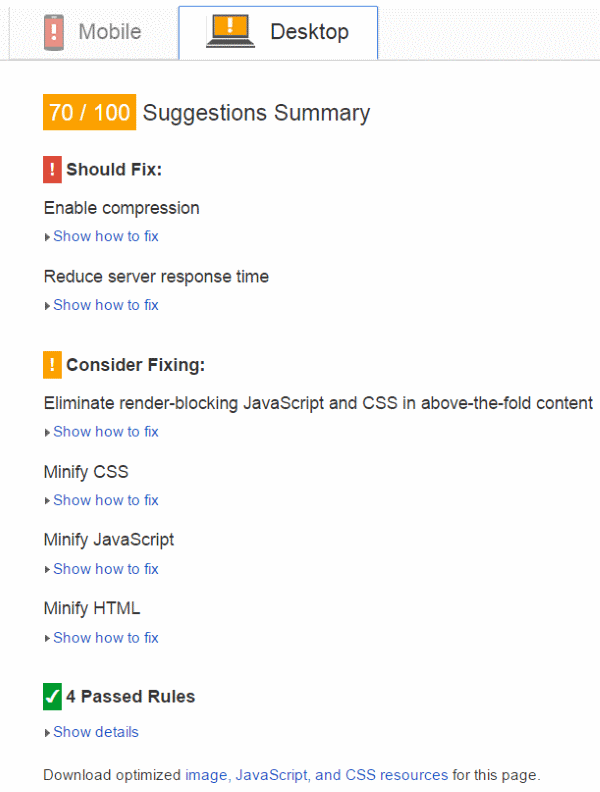The width and height of the screenshot is (600, 792).
Task: Click the 4 Passed Rules heading
Action: 130,697
